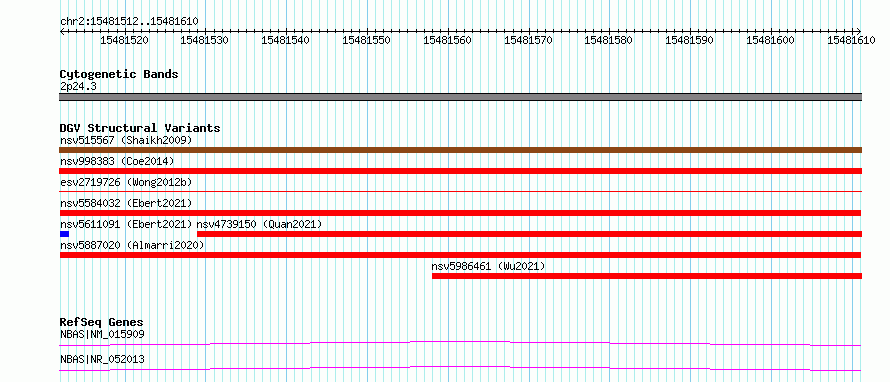Screen dimensions: 890x382
Task: Click the red nsv998383 variant bar
Action: click(x=460, y=171)
